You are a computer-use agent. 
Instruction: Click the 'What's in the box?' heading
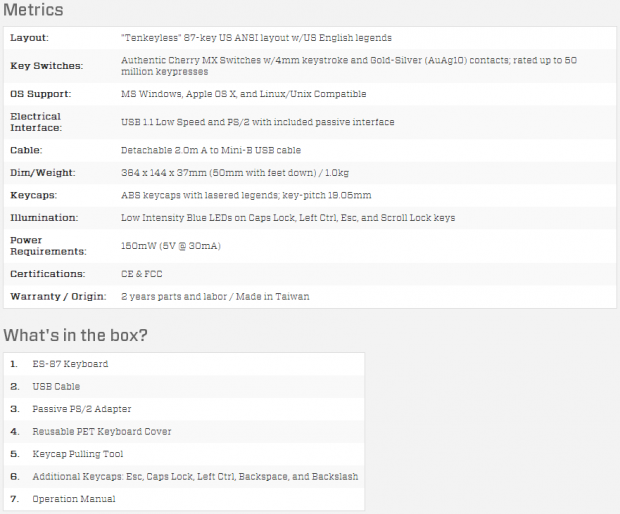(76, 335)
